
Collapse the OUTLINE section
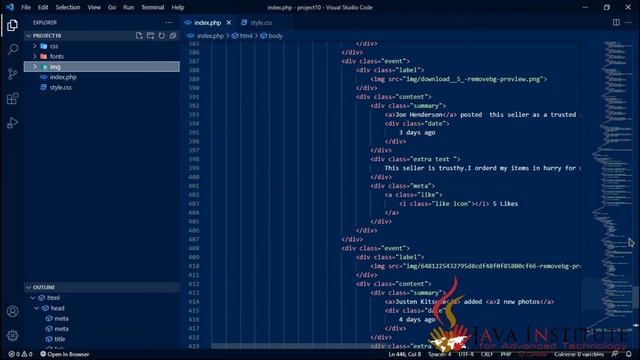tap(29, 287)
